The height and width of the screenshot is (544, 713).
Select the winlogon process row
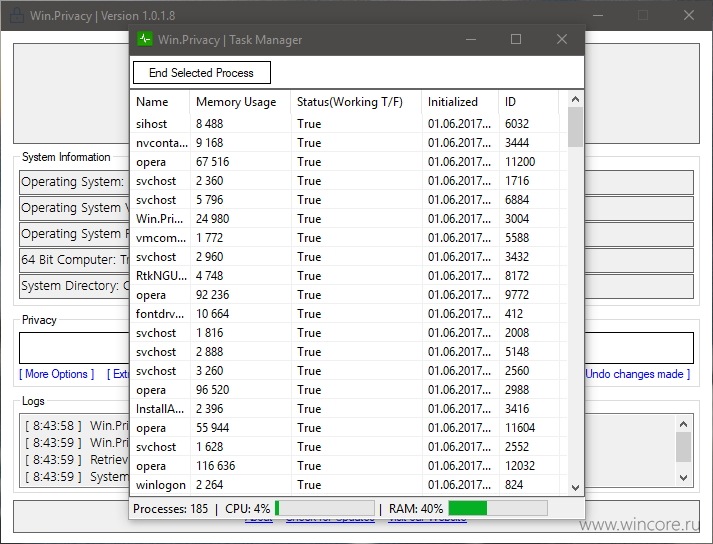(x=349, y=485)
